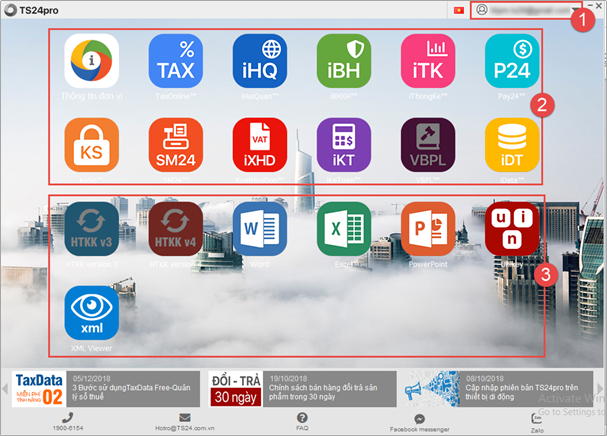Open the iBH iBHXH app
607x436 pixels.
pyautogui.click(x=344, y=61)
